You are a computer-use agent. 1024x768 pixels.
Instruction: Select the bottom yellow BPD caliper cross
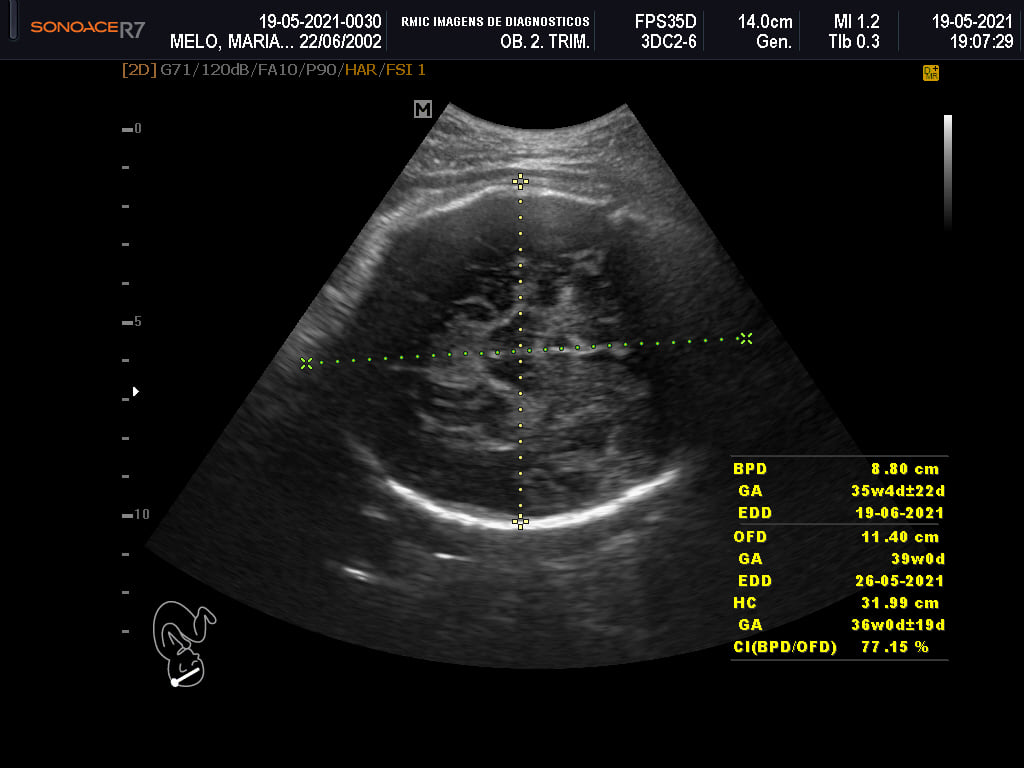[x=520, y=521]
